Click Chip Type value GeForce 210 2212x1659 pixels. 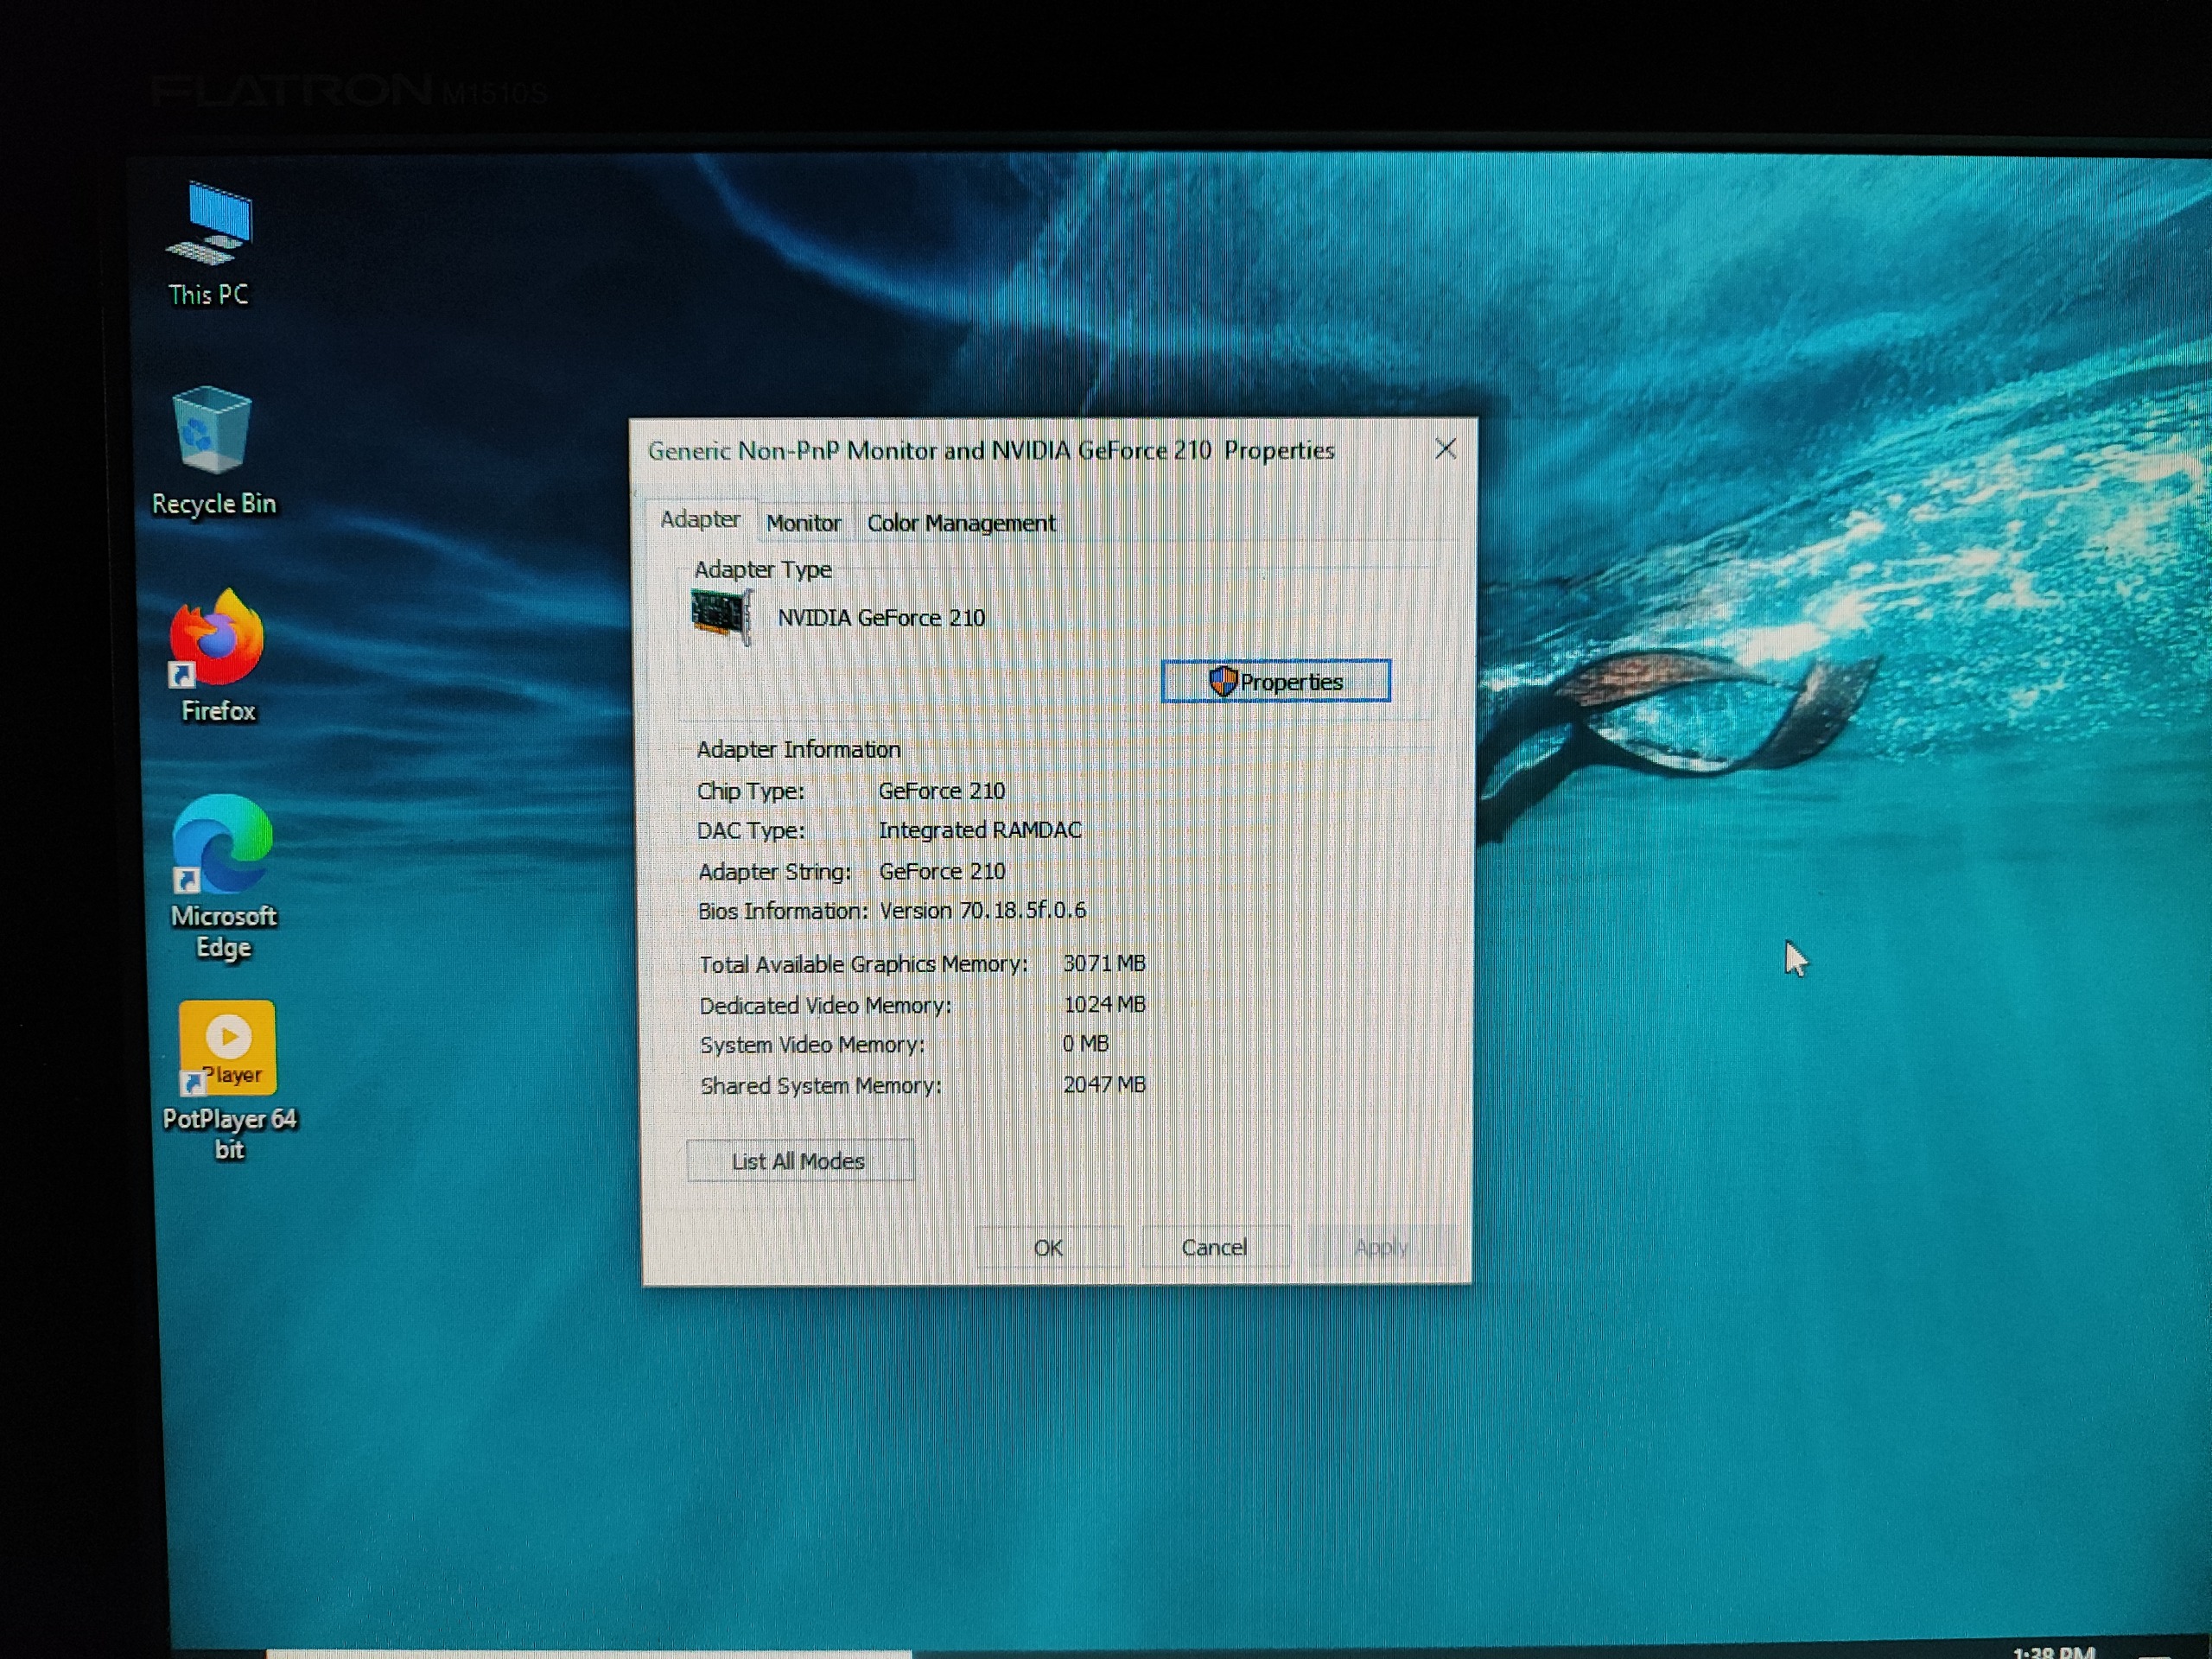pos(941,790)
